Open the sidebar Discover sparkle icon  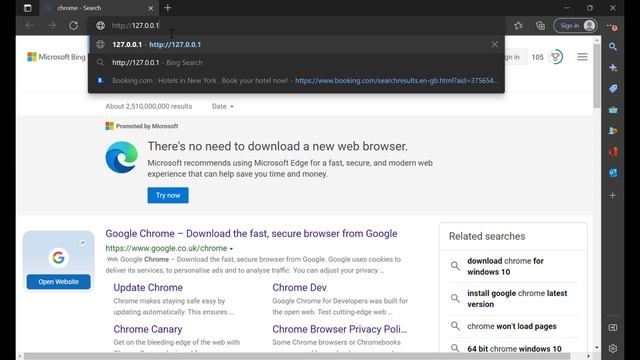pos(613,68)
